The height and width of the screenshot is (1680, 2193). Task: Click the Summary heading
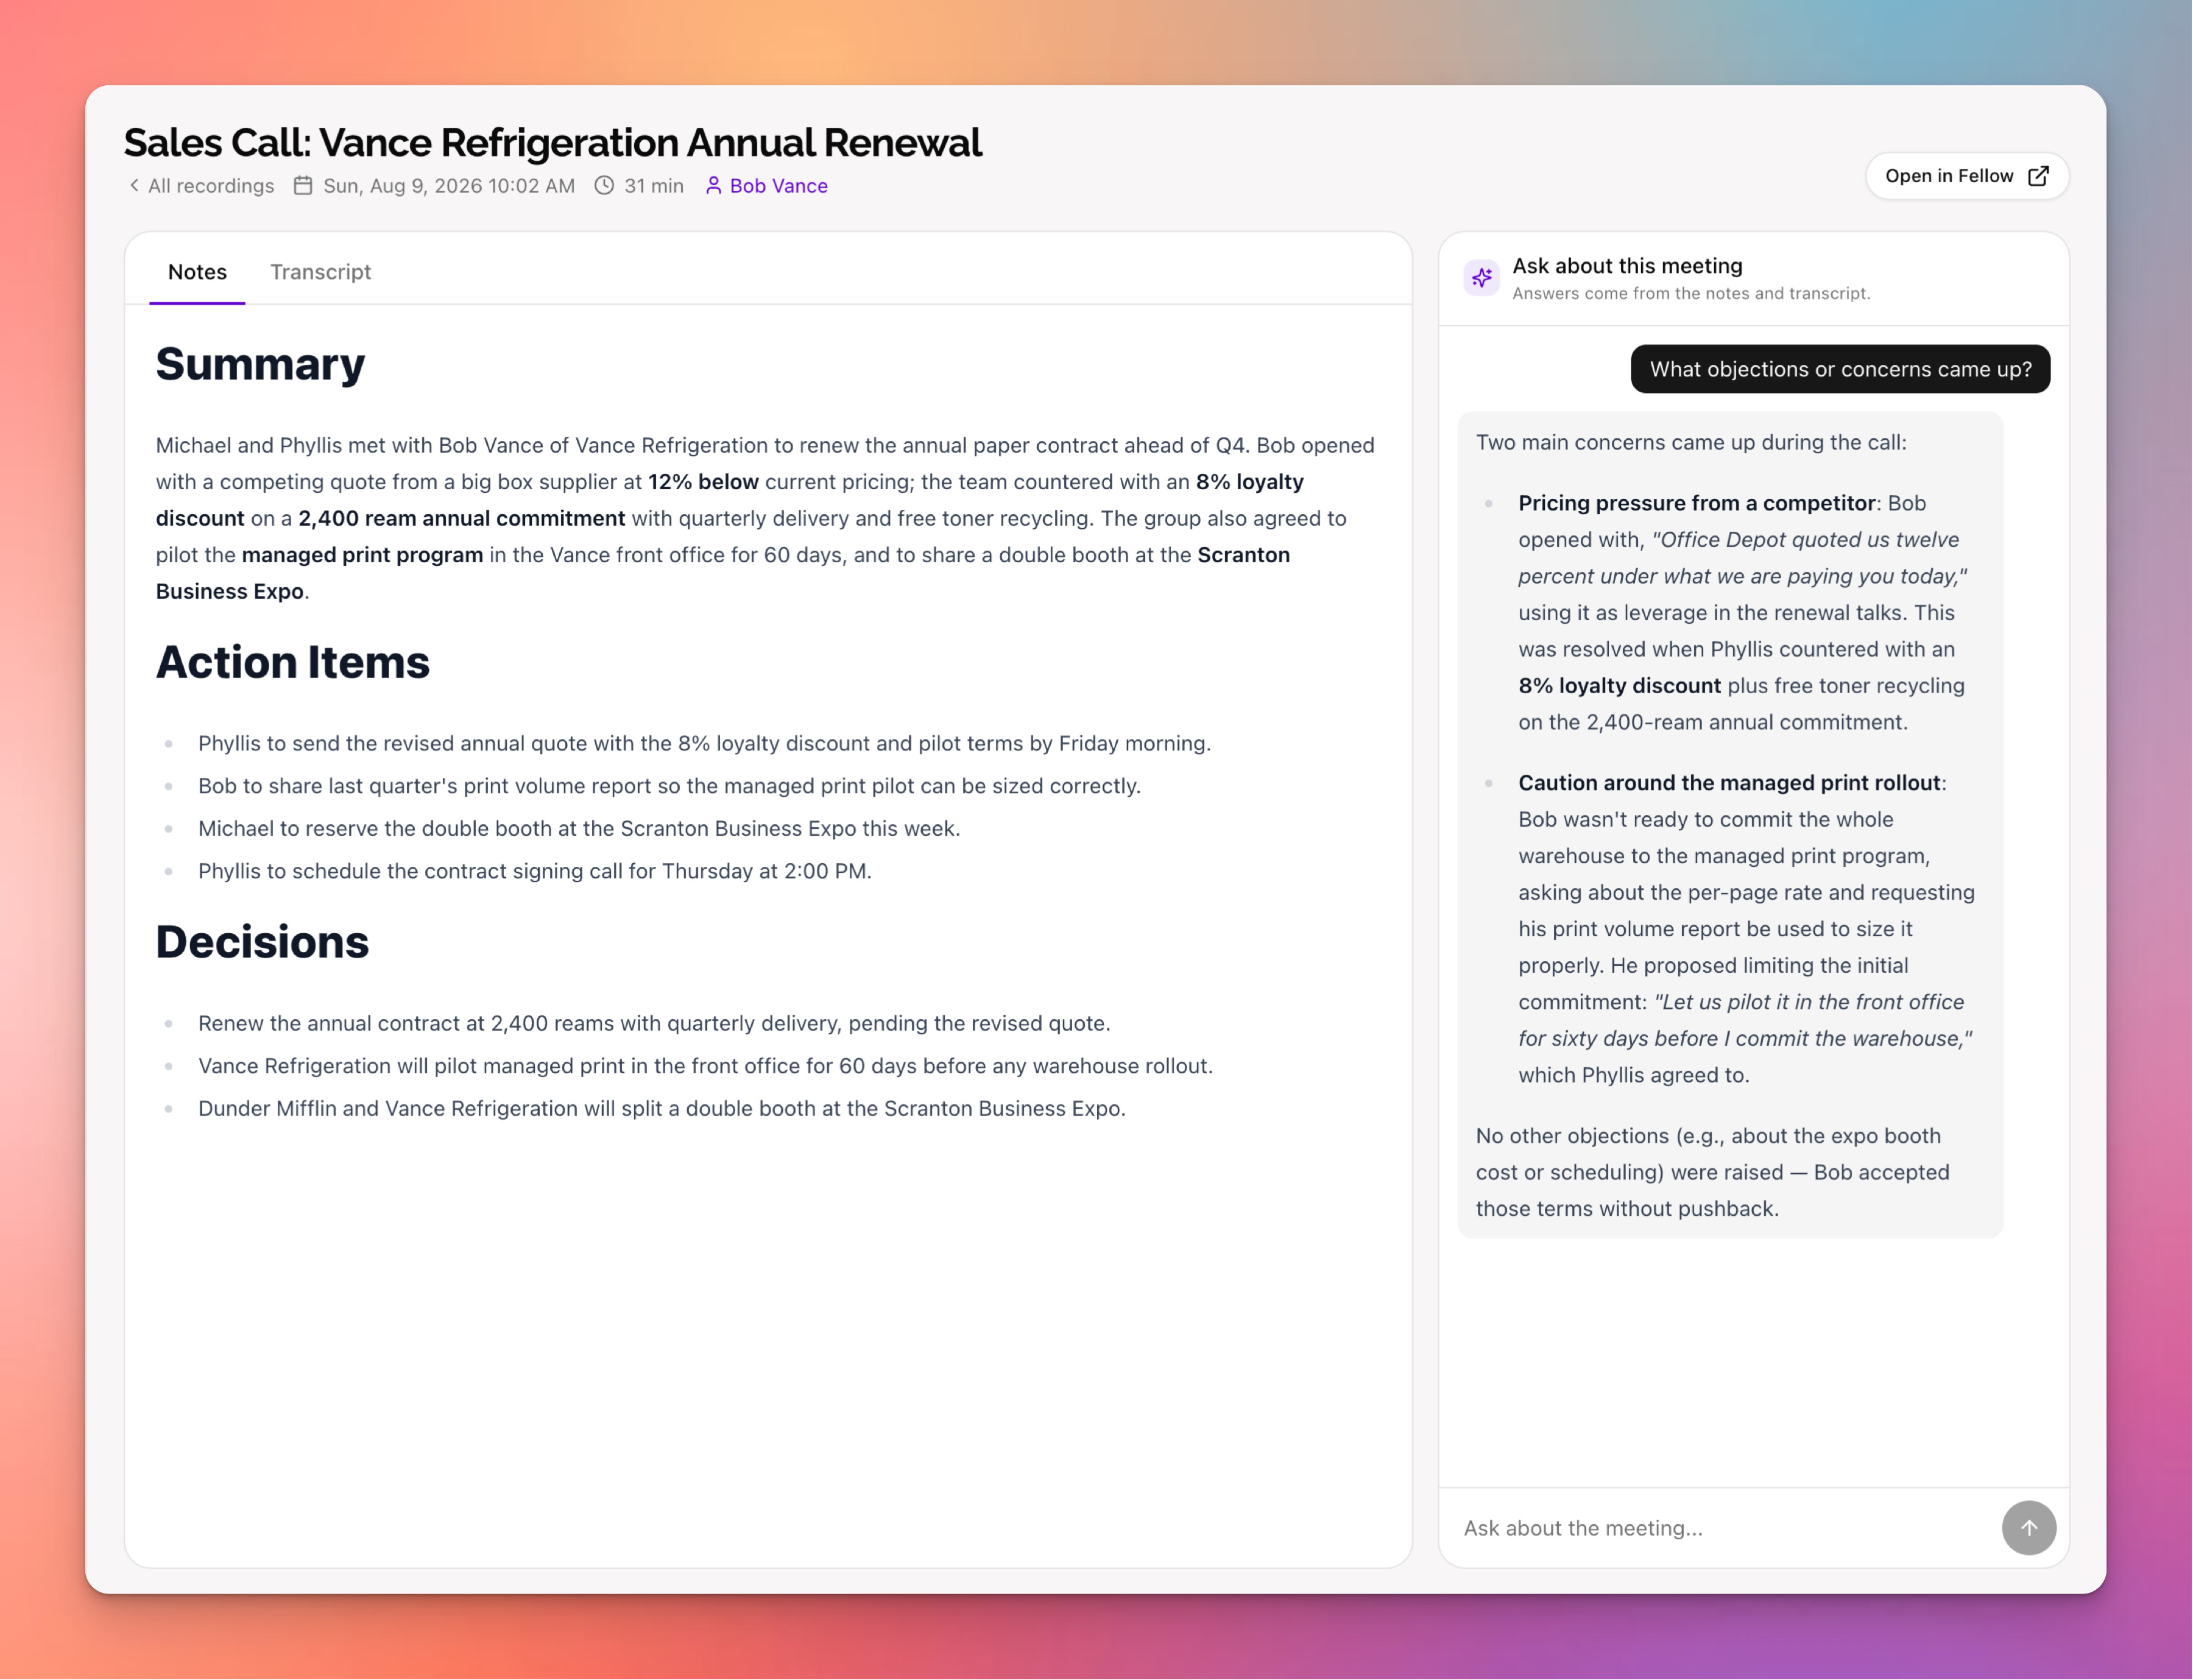pos(260,364)
